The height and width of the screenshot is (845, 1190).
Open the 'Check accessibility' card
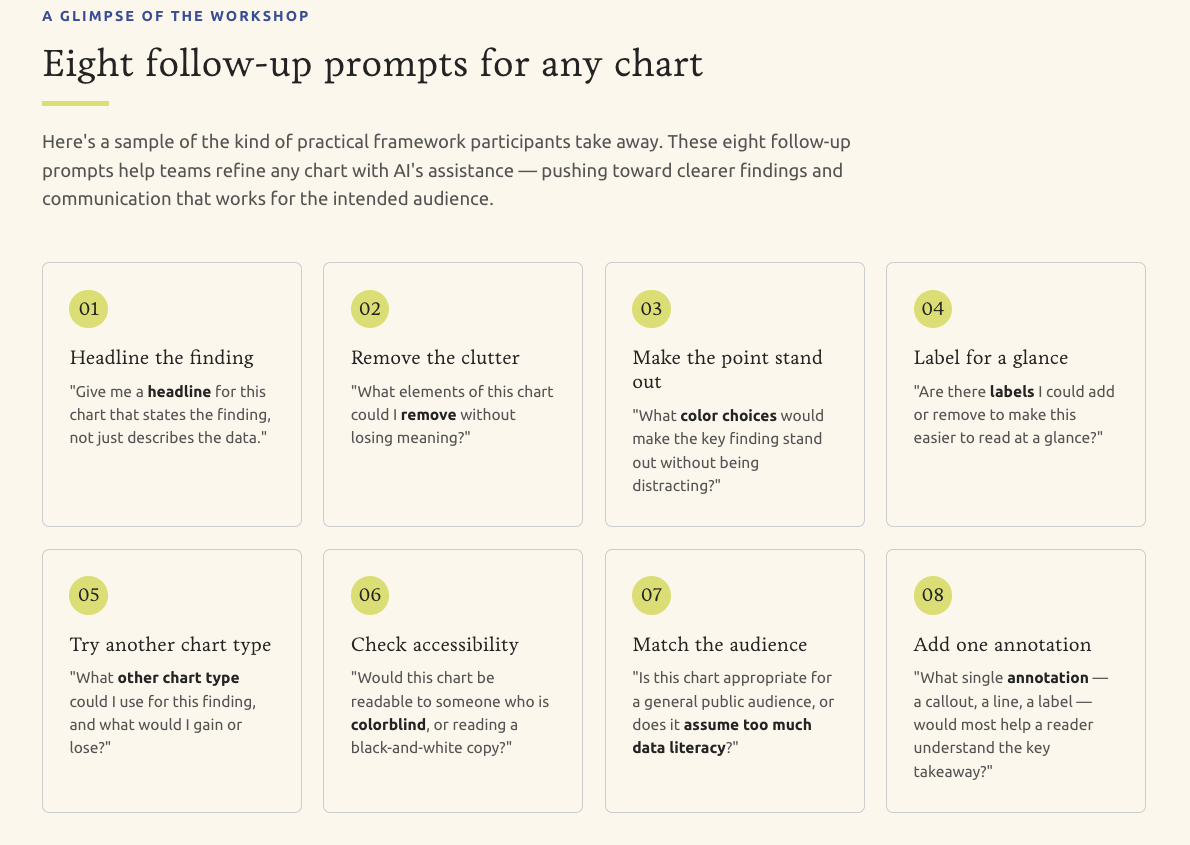pos(453,681)
